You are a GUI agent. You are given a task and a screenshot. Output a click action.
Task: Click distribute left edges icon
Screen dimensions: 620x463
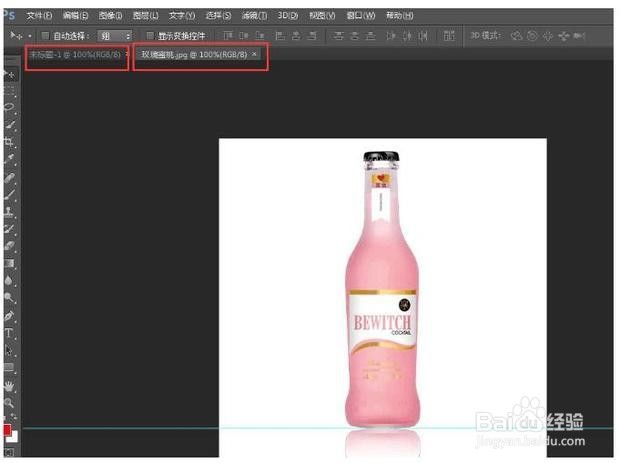[391, 36]
